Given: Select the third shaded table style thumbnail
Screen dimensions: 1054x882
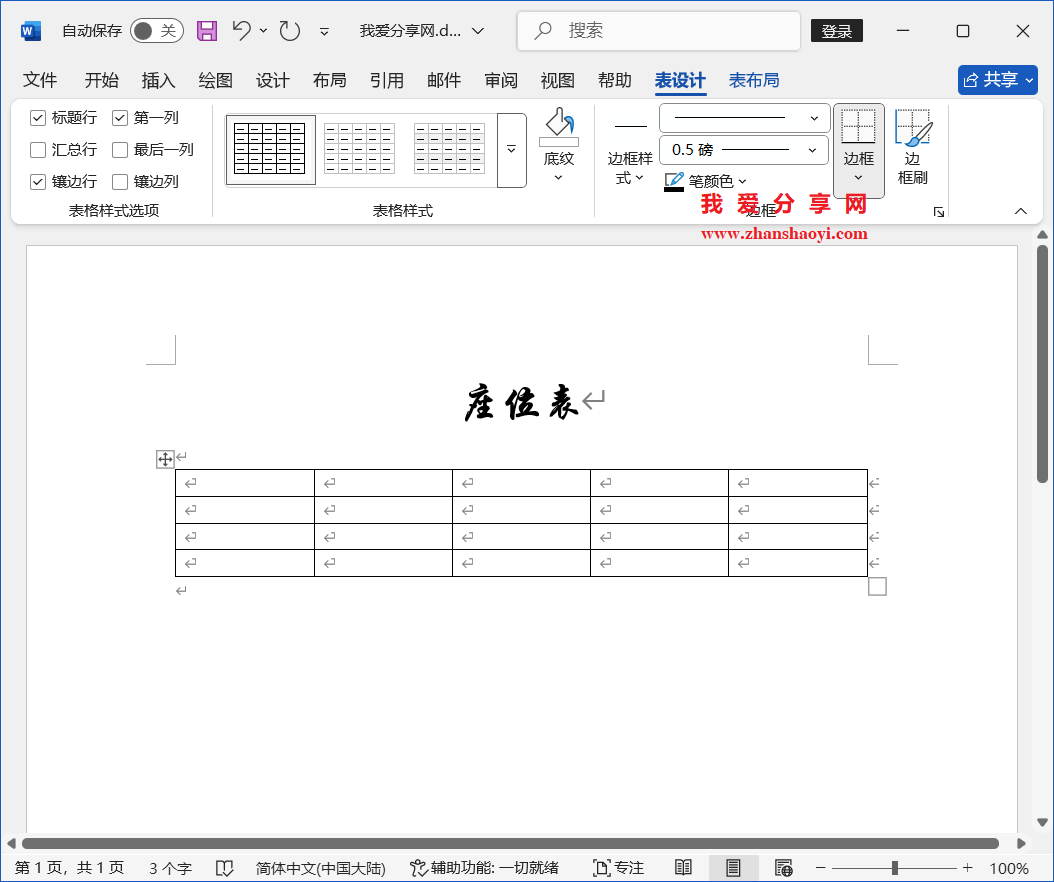Looking at the screenshot, I should tap(449, 149).
